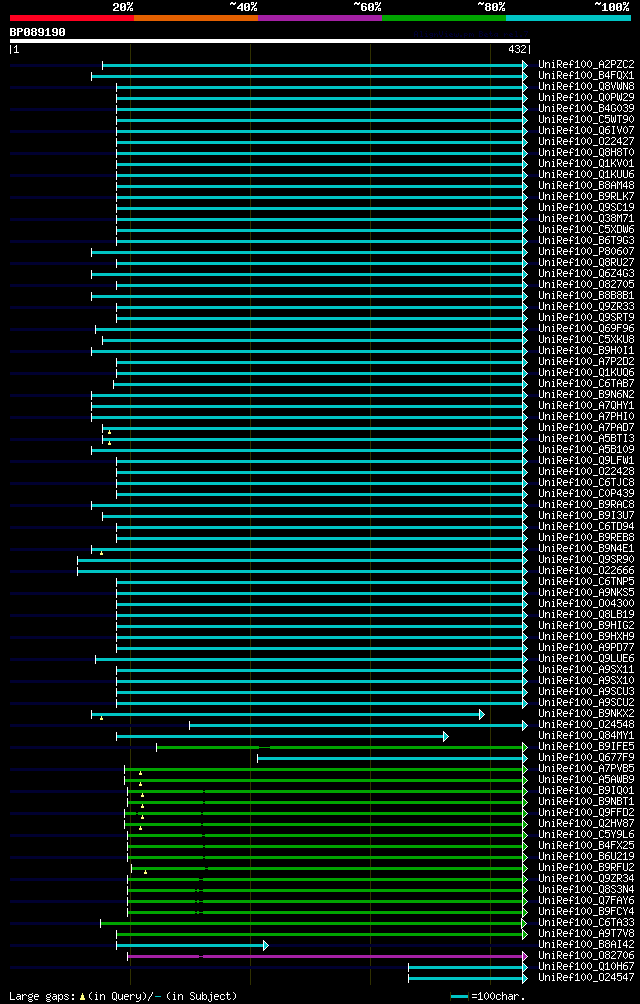Viewport: 640px width, 1004px height.
Task: Select UniRef100_B9HXH9 label
Action: (586, 637)
